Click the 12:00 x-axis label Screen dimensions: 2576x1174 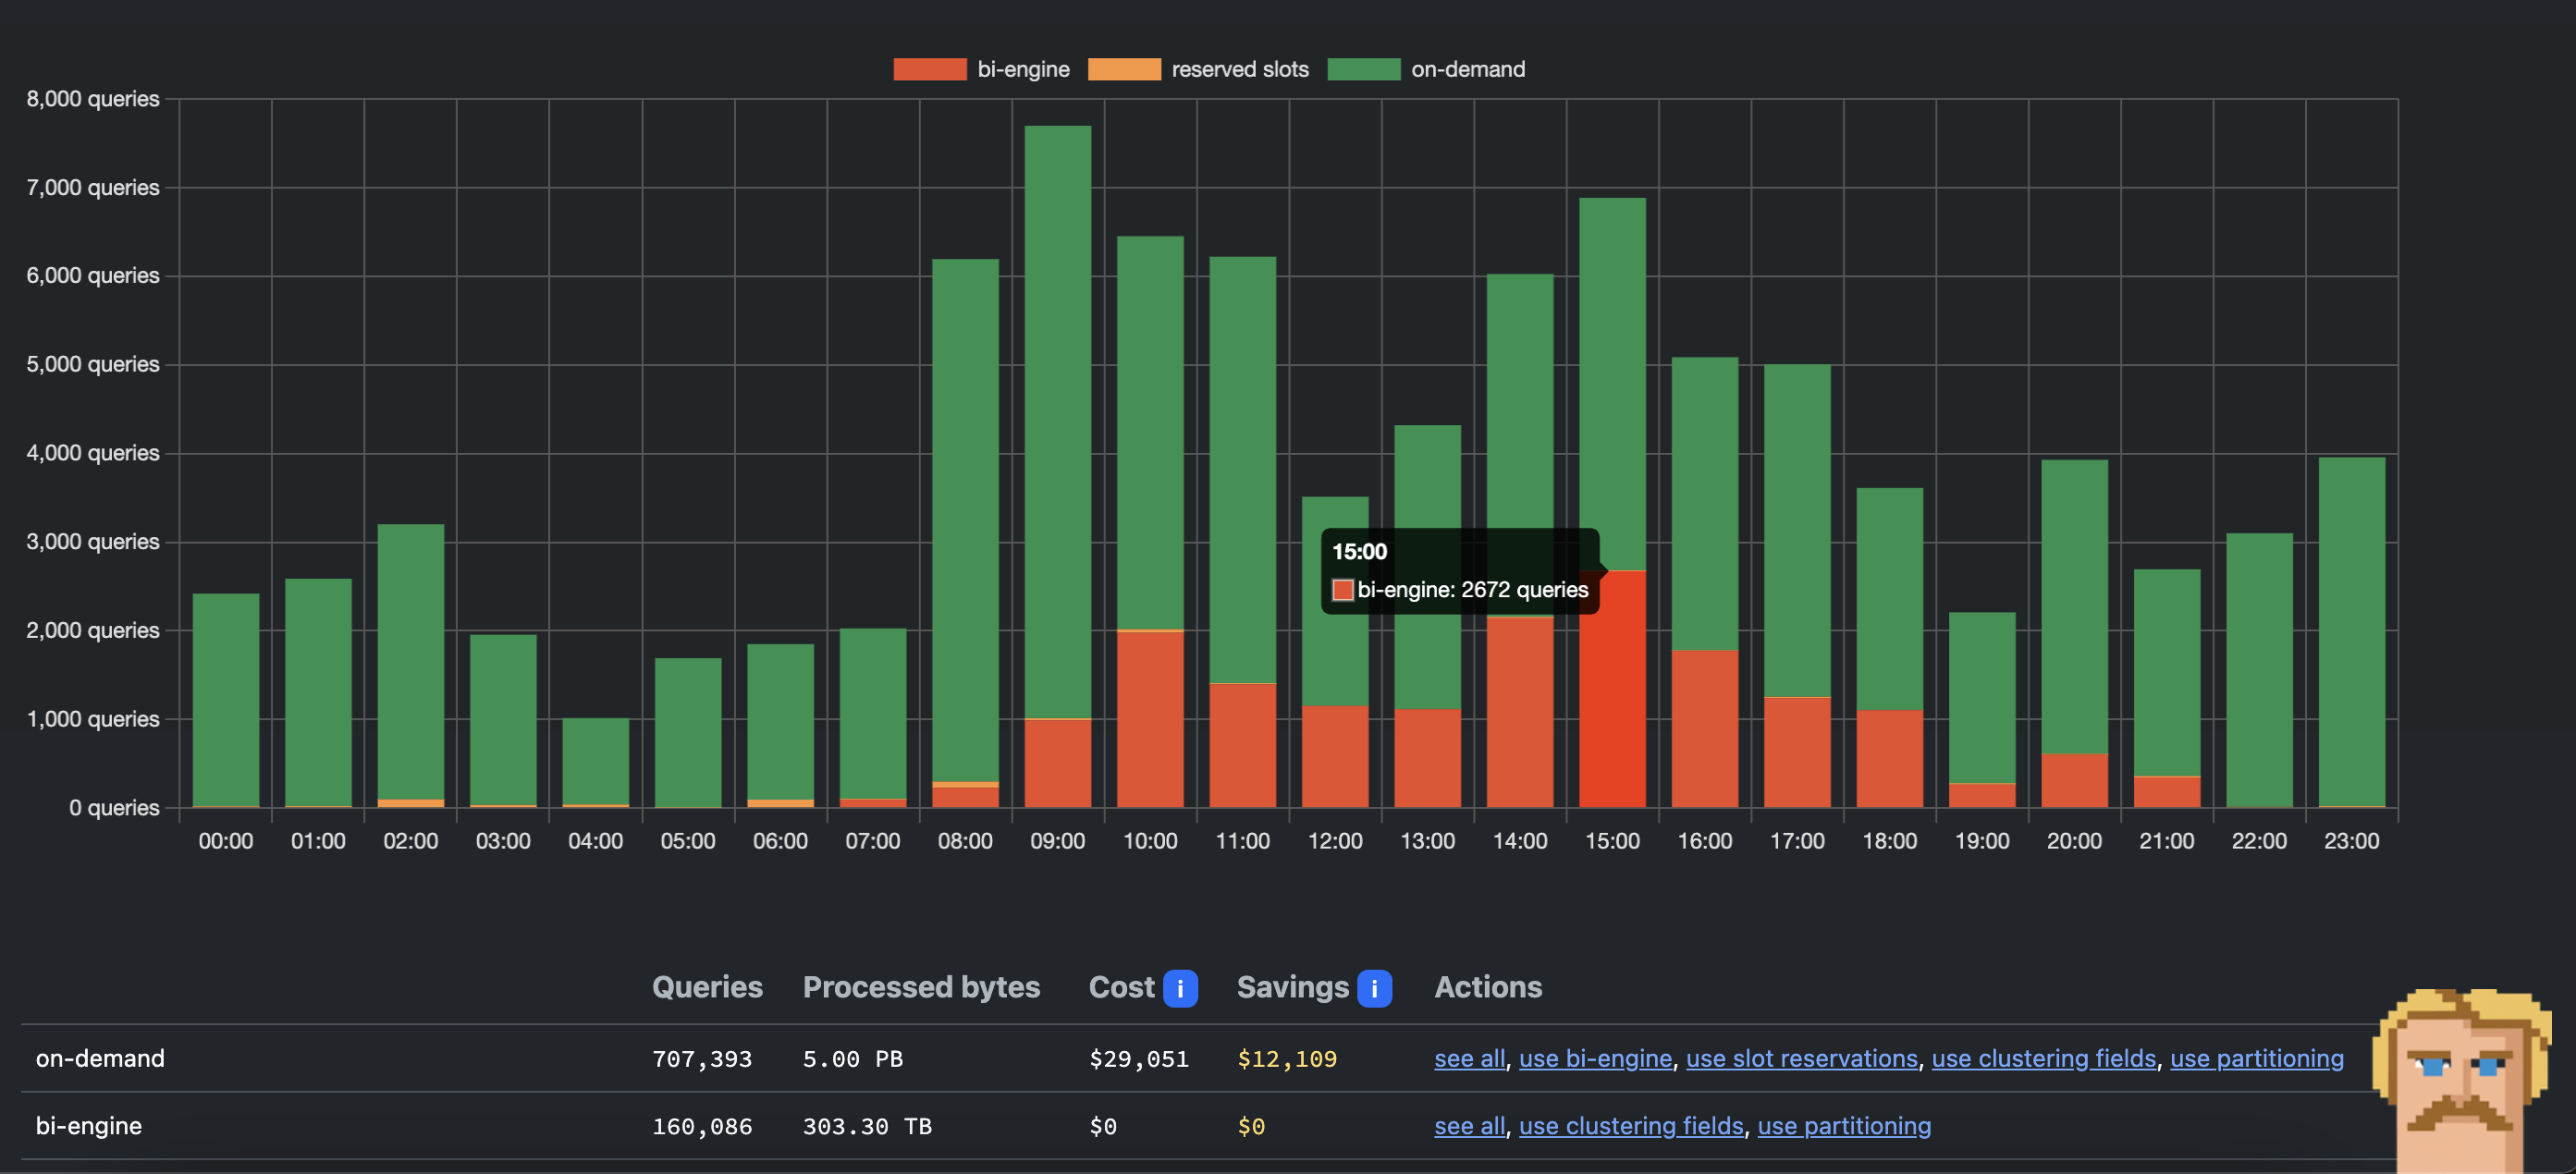click(1335, 841)
